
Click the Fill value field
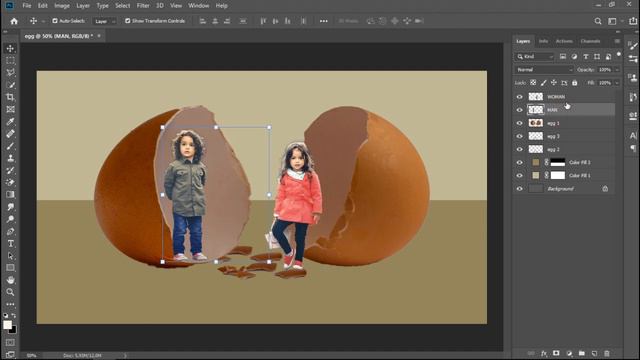605,83
